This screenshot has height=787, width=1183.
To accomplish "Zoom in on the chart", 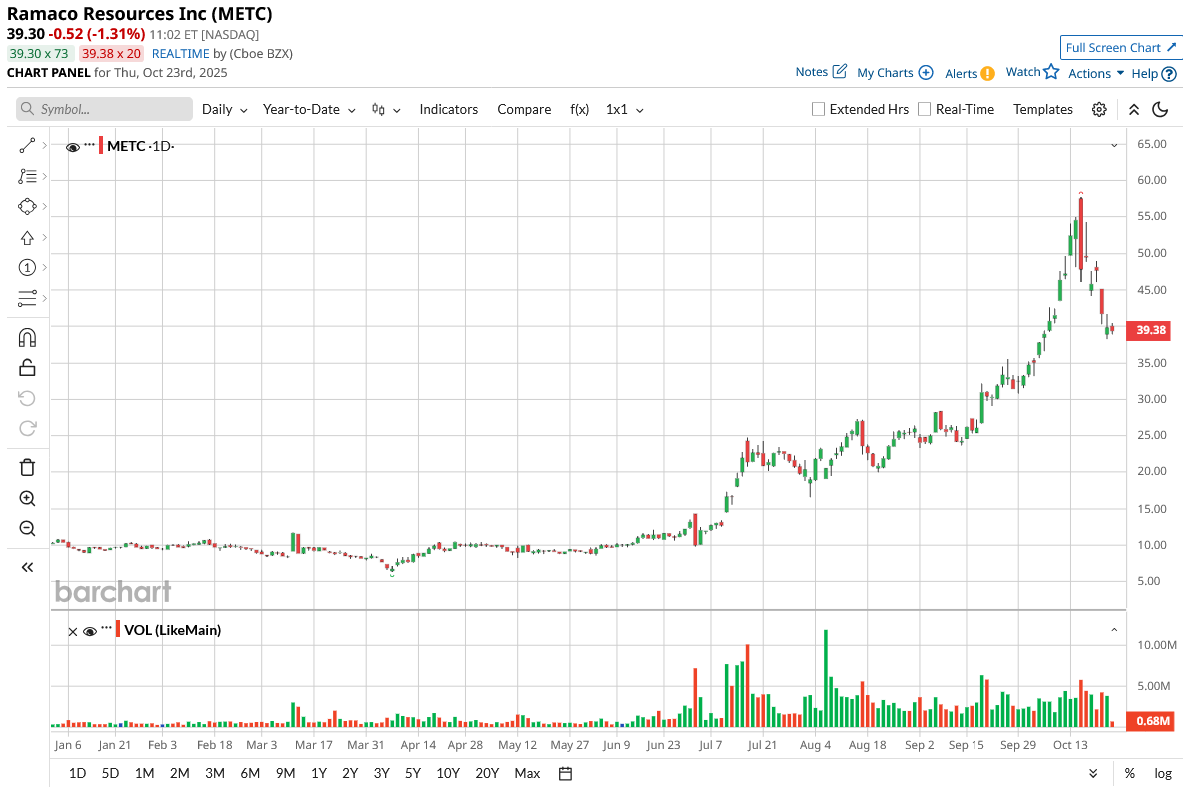I will [x=27, y=498].
